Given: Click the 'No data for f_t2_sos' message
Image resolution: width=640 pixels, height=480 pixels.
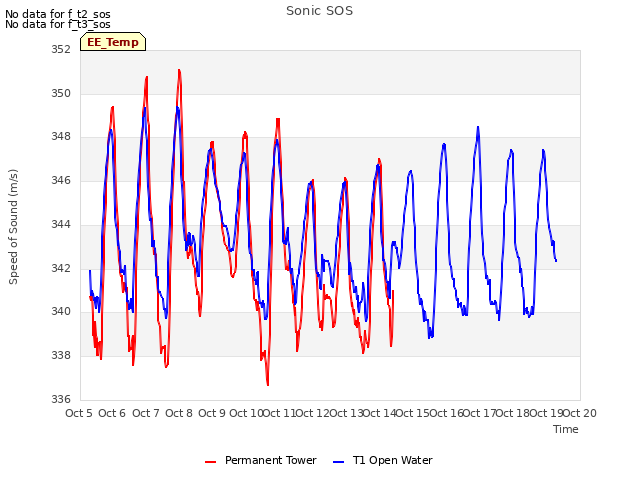Looking at the screenshot, I should coord(58,14).
